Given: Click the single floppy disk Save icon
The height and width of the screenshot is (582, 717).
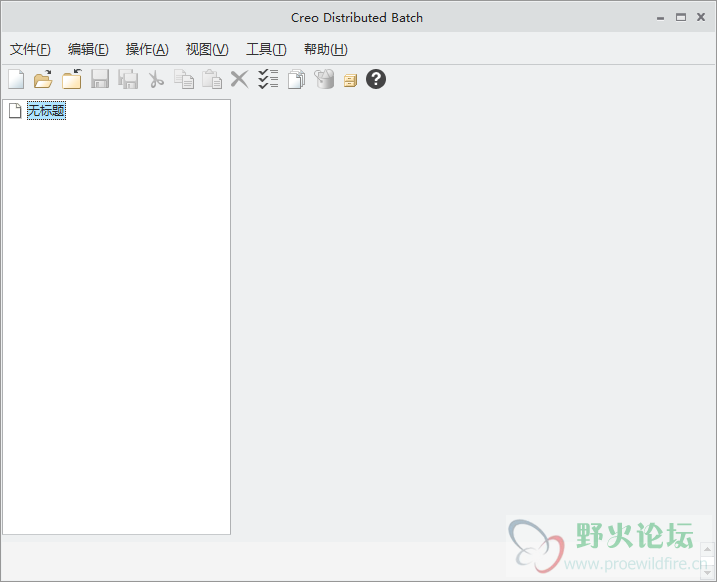Looking at the screenshot, I should pos(100,79).
